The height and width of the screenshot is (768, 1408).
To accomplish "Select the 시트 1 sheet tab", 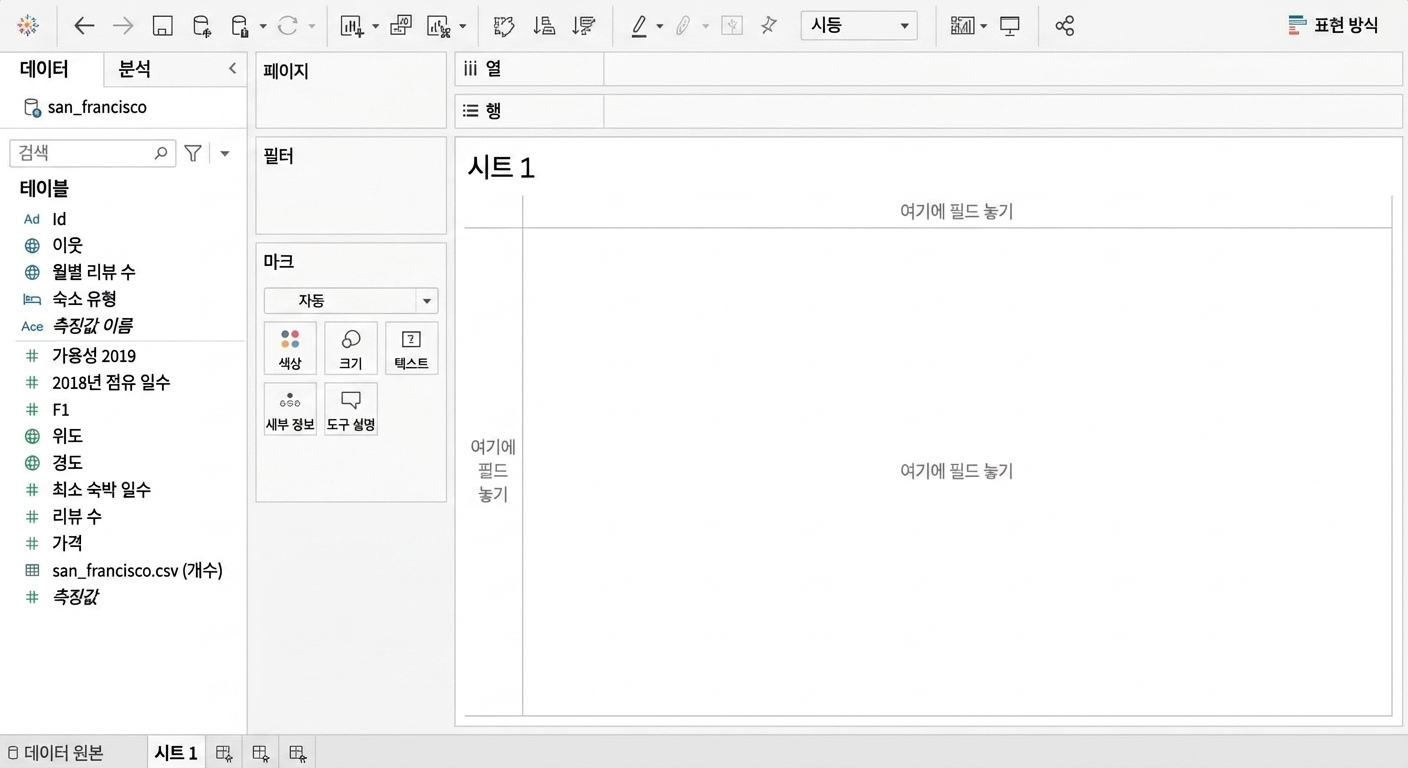I will tap(176, 753).
